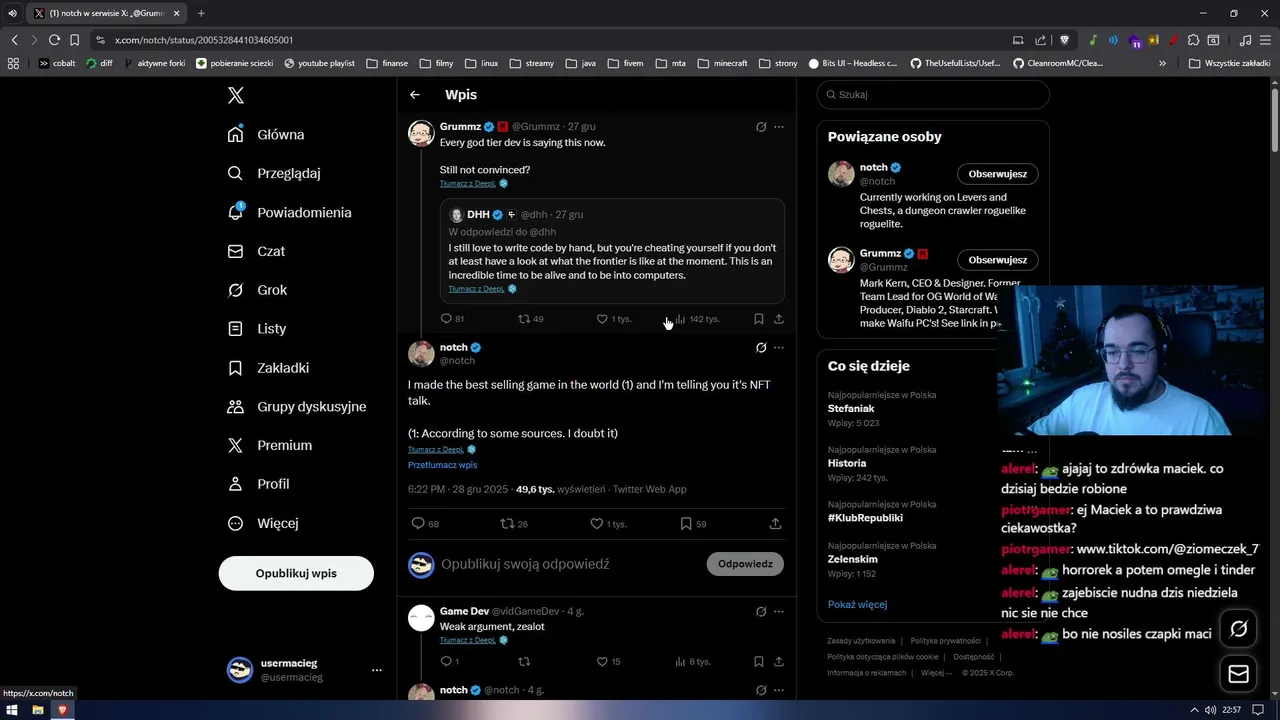The width and height of the screenshot is (1280, 720).
Task: Open more options on Game Dev reply
Action: tap(779, 611)
